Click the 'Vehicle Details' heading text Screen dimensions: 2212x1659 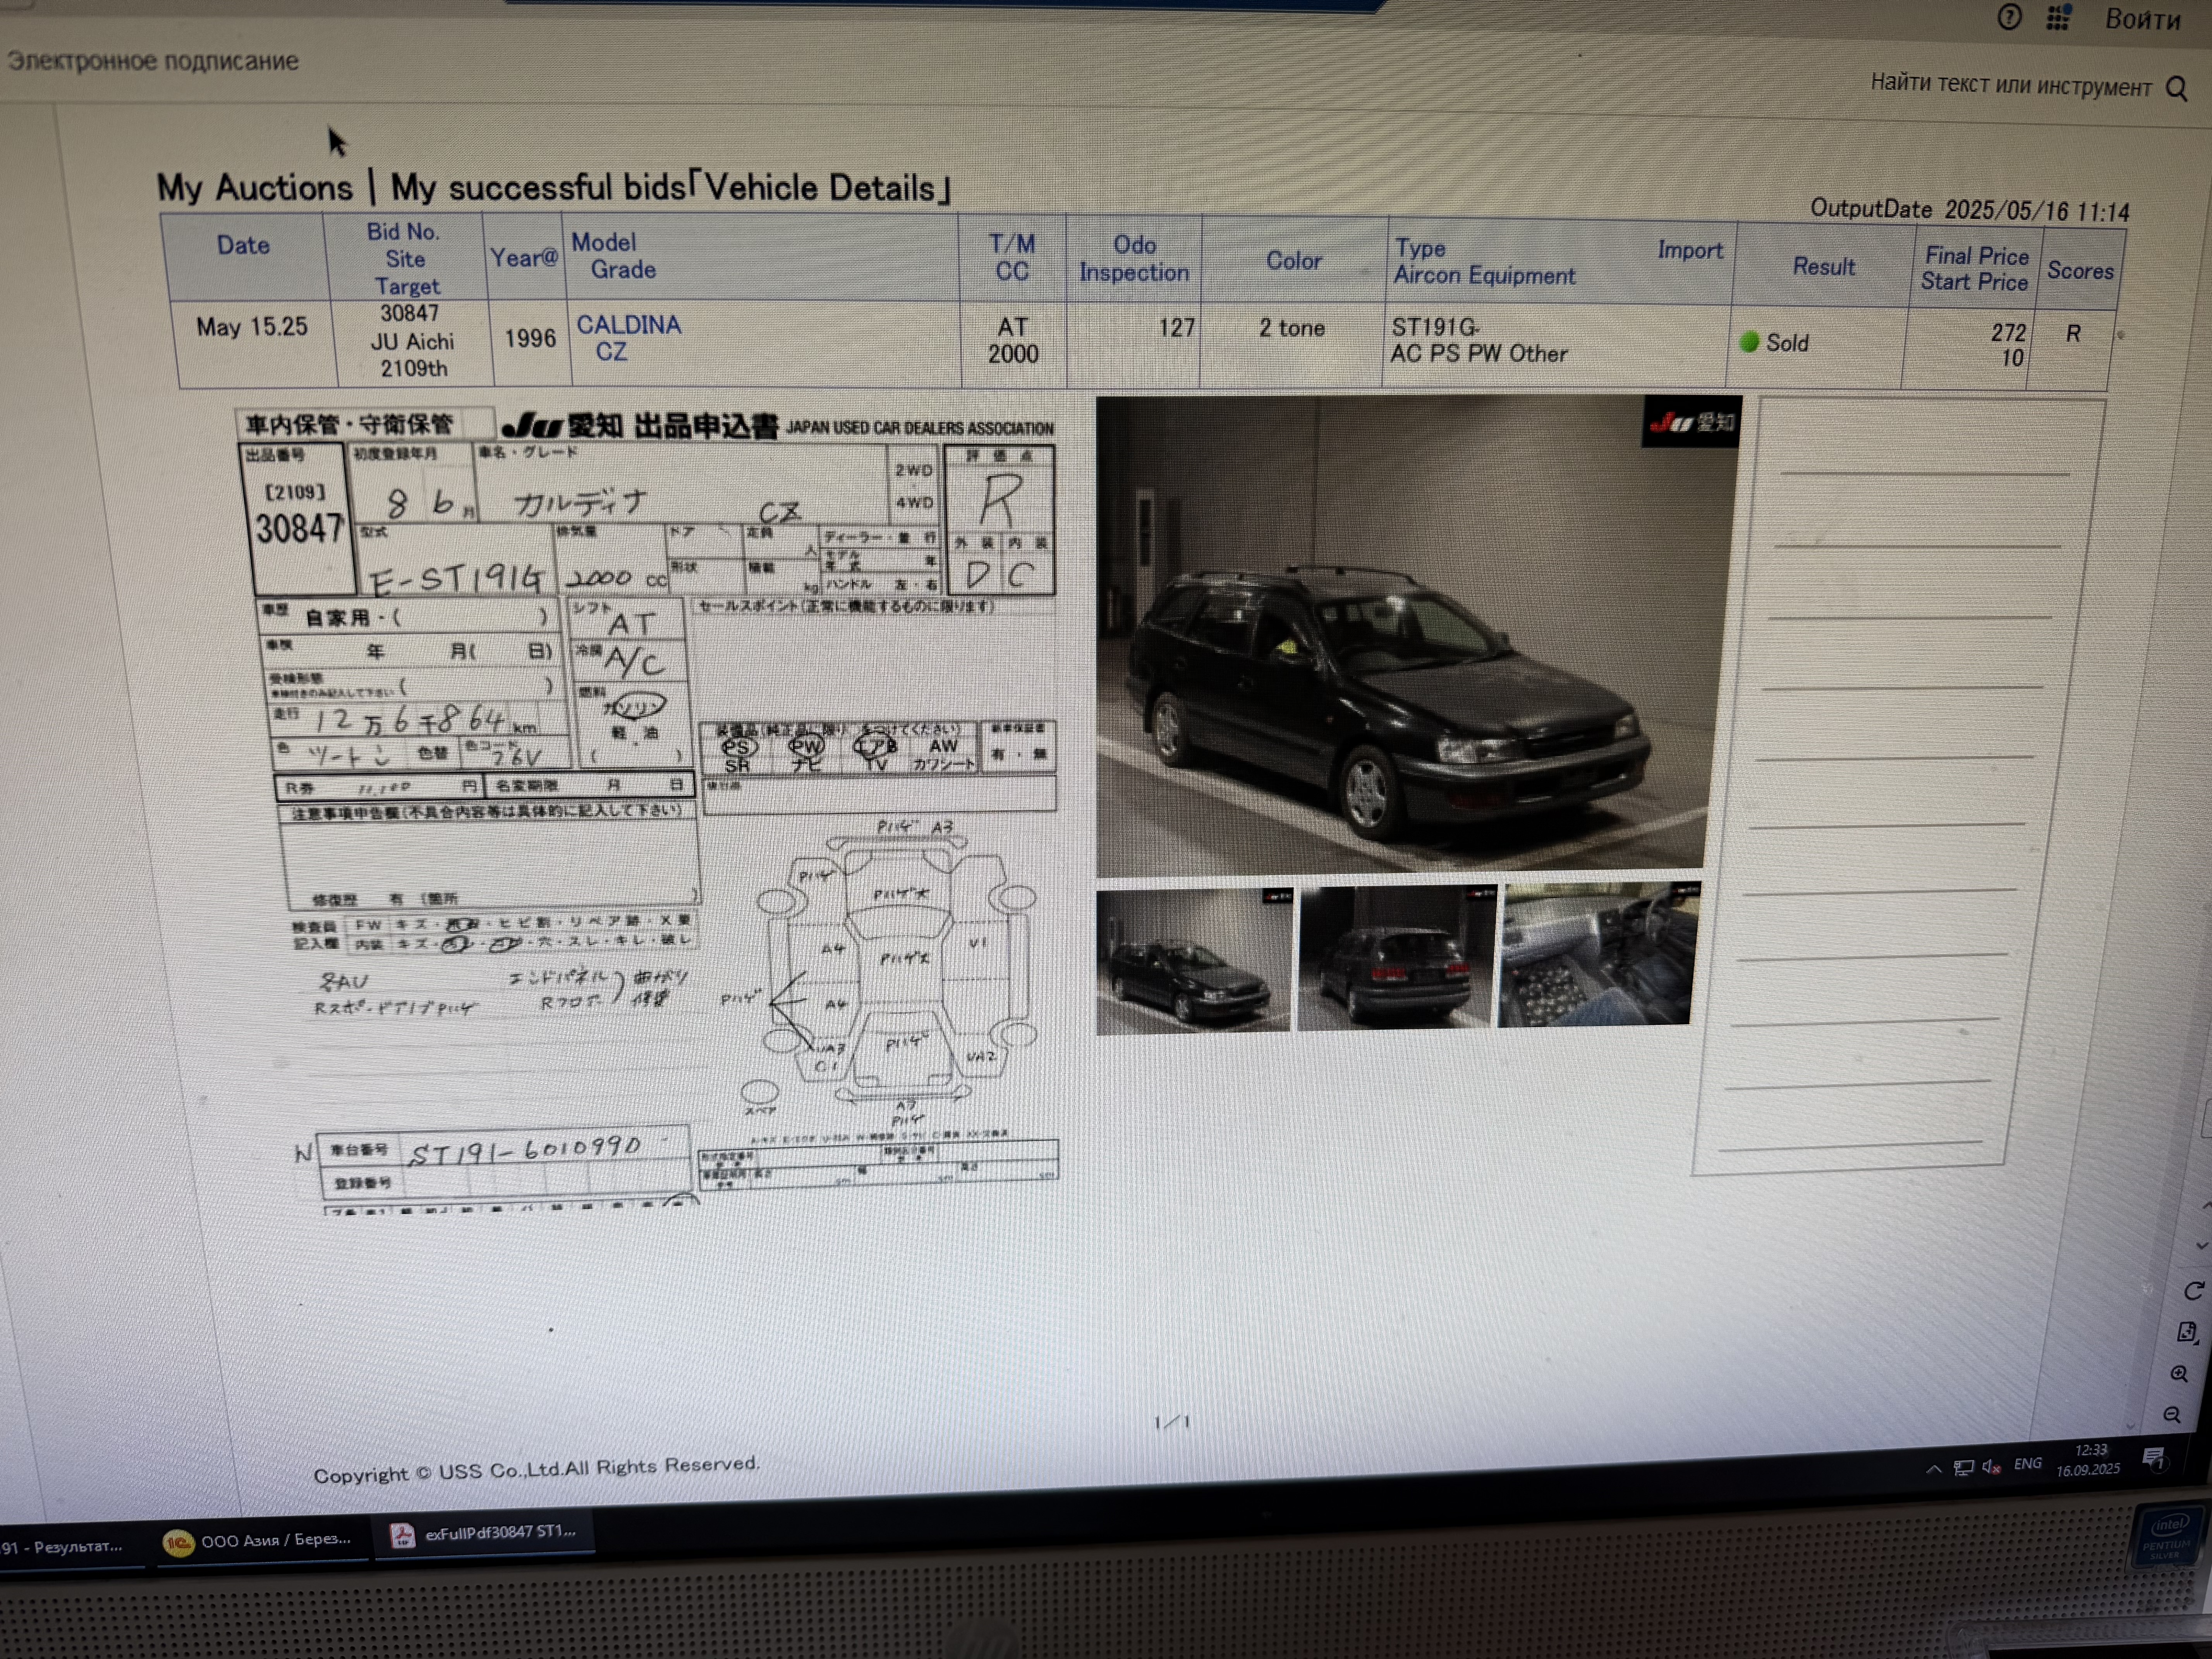820,187
